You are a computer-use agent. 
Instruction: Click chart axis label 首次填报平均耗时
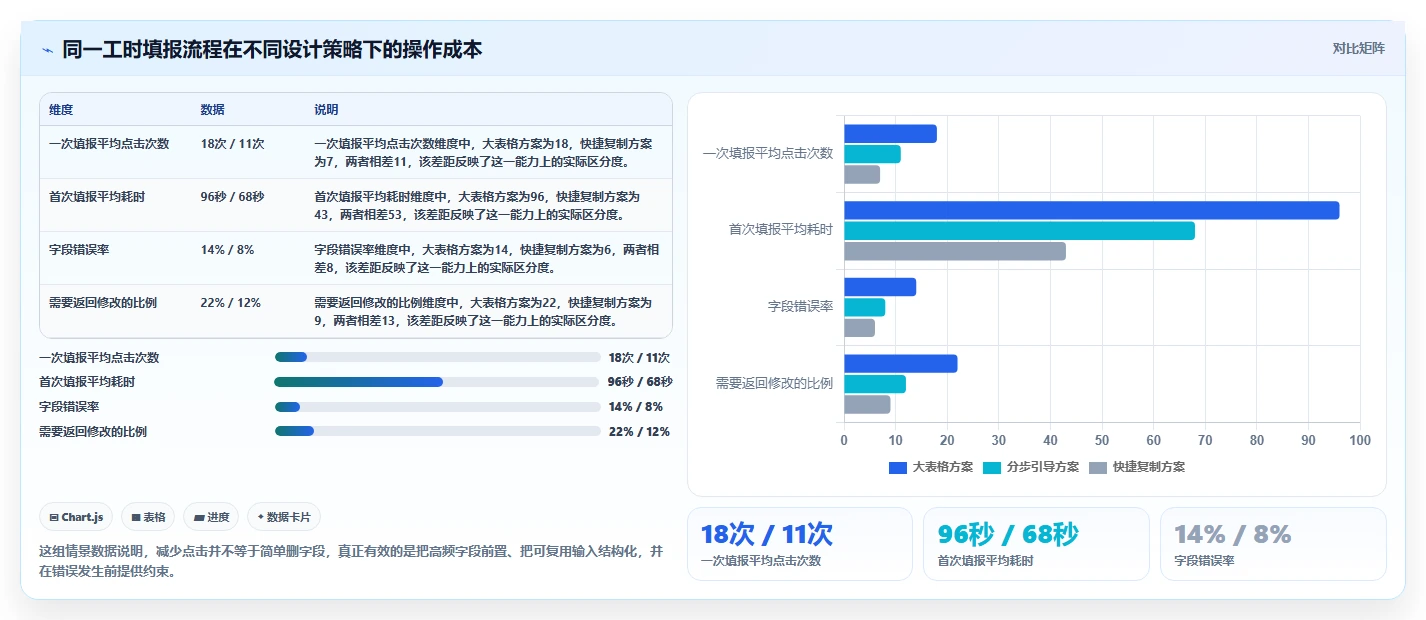click(781, 230)
